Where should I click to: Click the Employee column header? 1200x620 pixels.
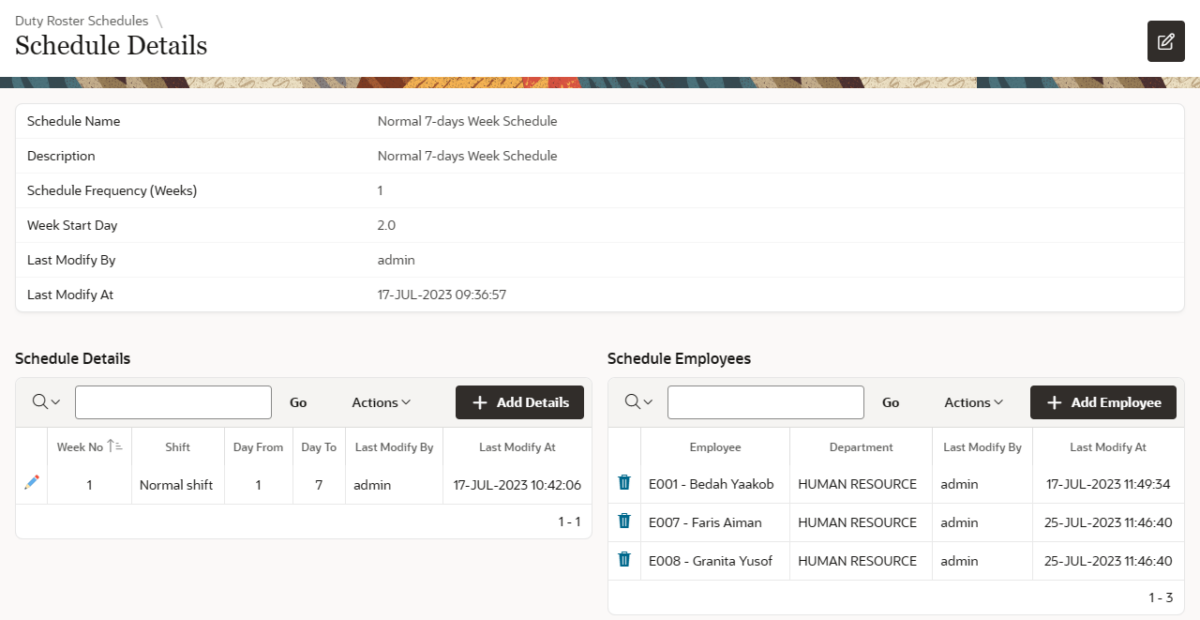(714, 447)
